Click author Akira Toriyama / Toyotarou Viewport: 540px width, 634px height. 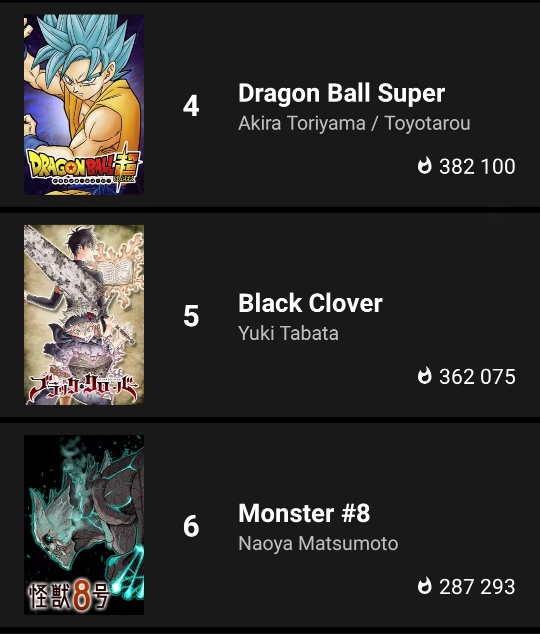click(354, 123)
